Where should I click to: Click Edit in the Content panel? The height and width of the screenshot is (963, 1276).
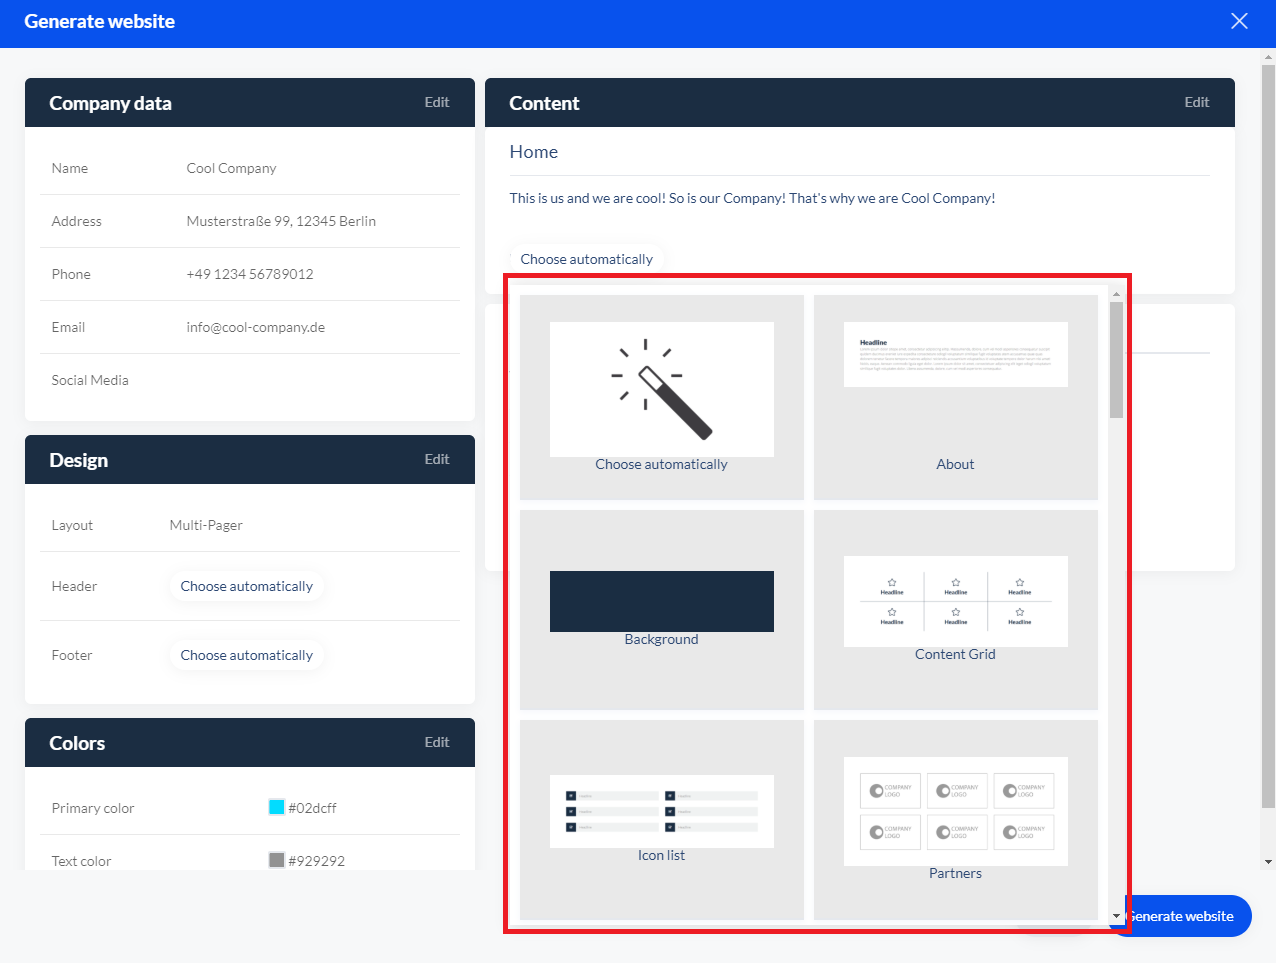pyautogui.click(x=1197, y=102)
